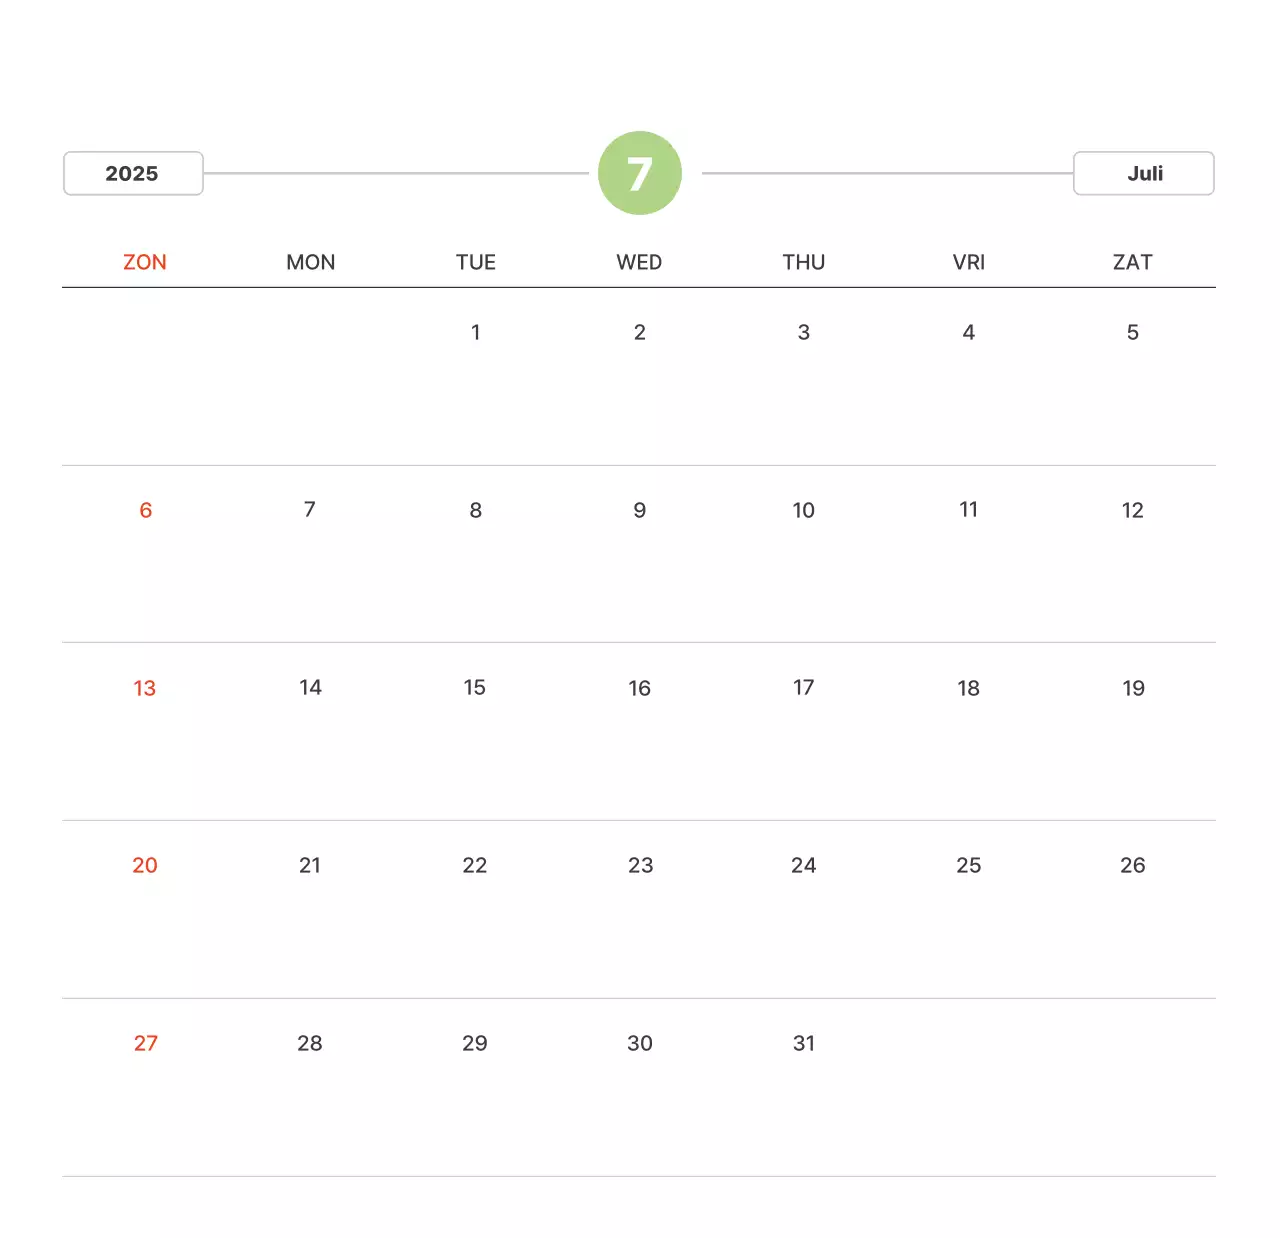The height and width of the screenshot is (1238, 1280).
Task: Select Sunday the 27th
Action: pyautogui.click(x=146, y=1043)
